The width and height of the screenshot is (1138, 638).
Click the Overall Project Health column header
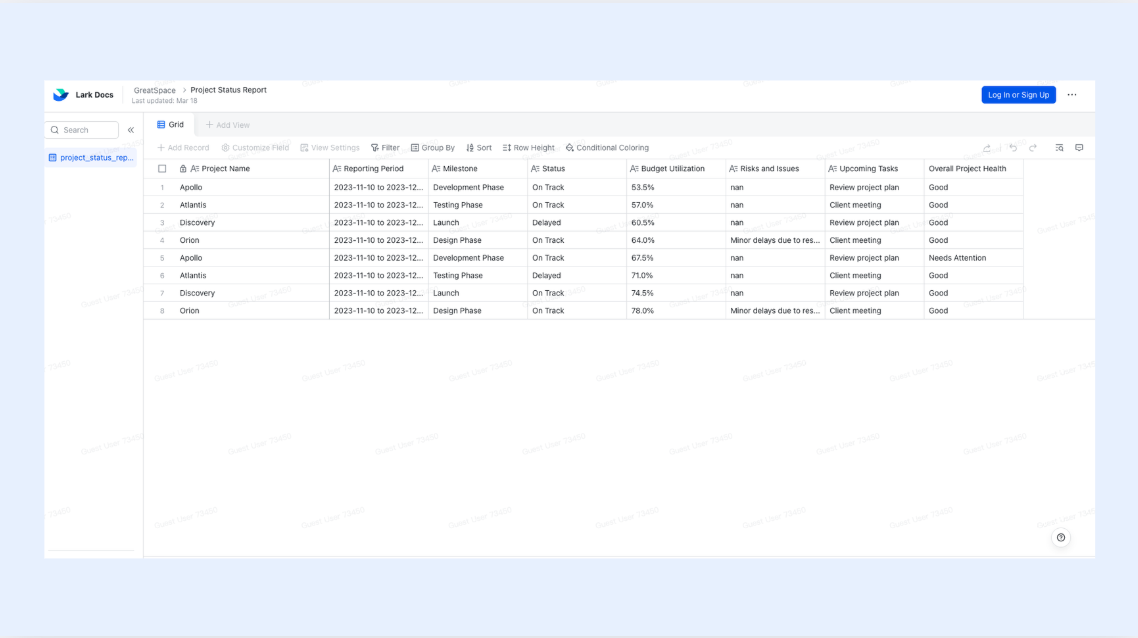pyautogui.click(x=973, y=168)
